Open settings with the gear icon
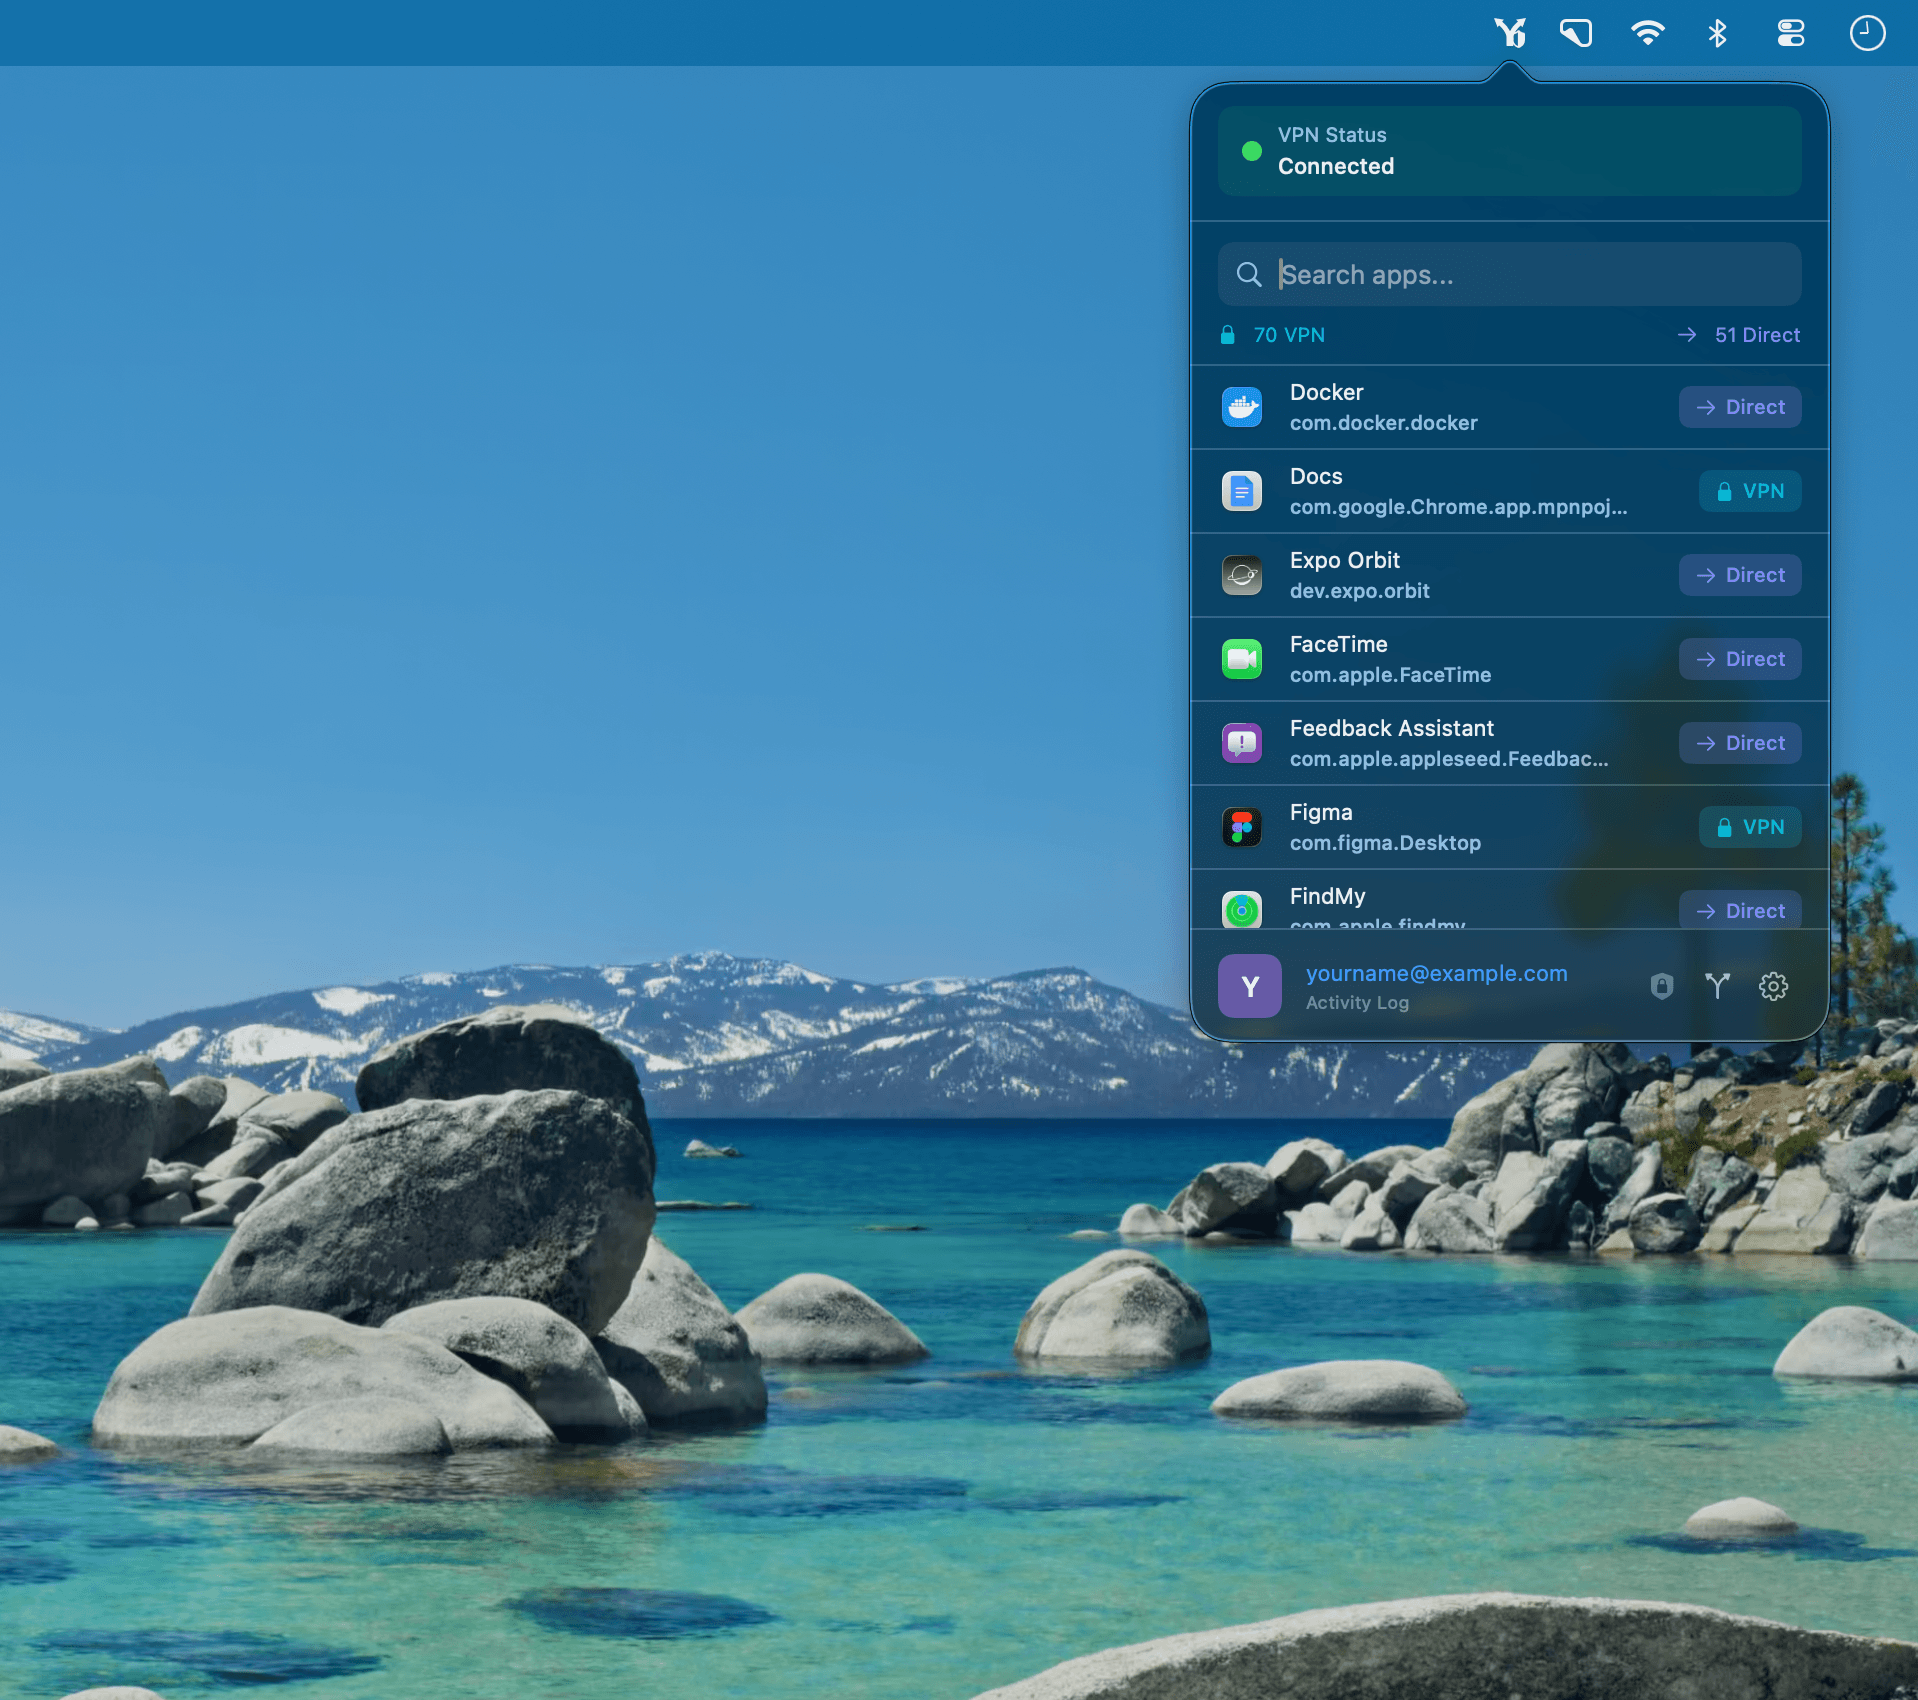1918x1700 pixels. pos(1773,986)
